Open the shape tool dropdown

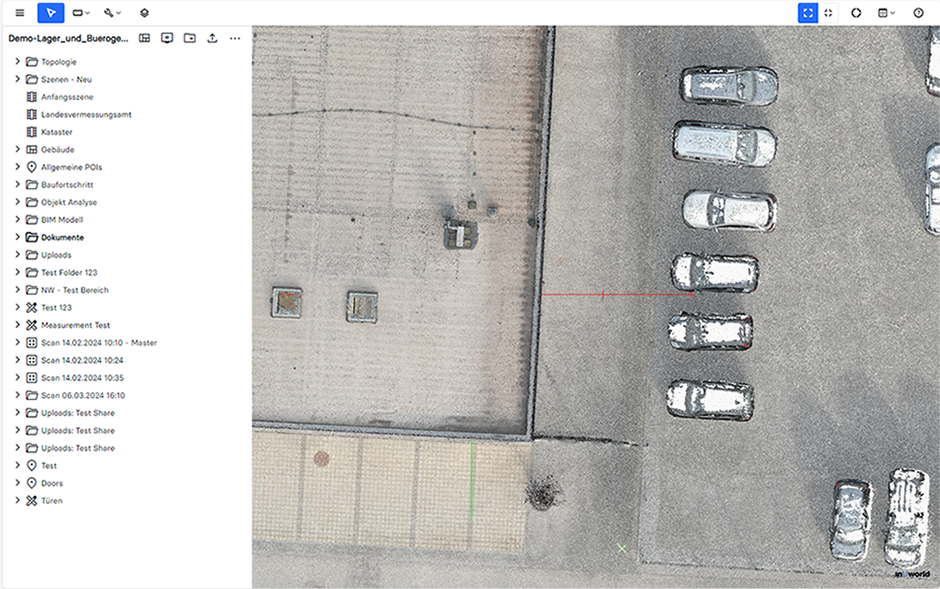[81, 13]
